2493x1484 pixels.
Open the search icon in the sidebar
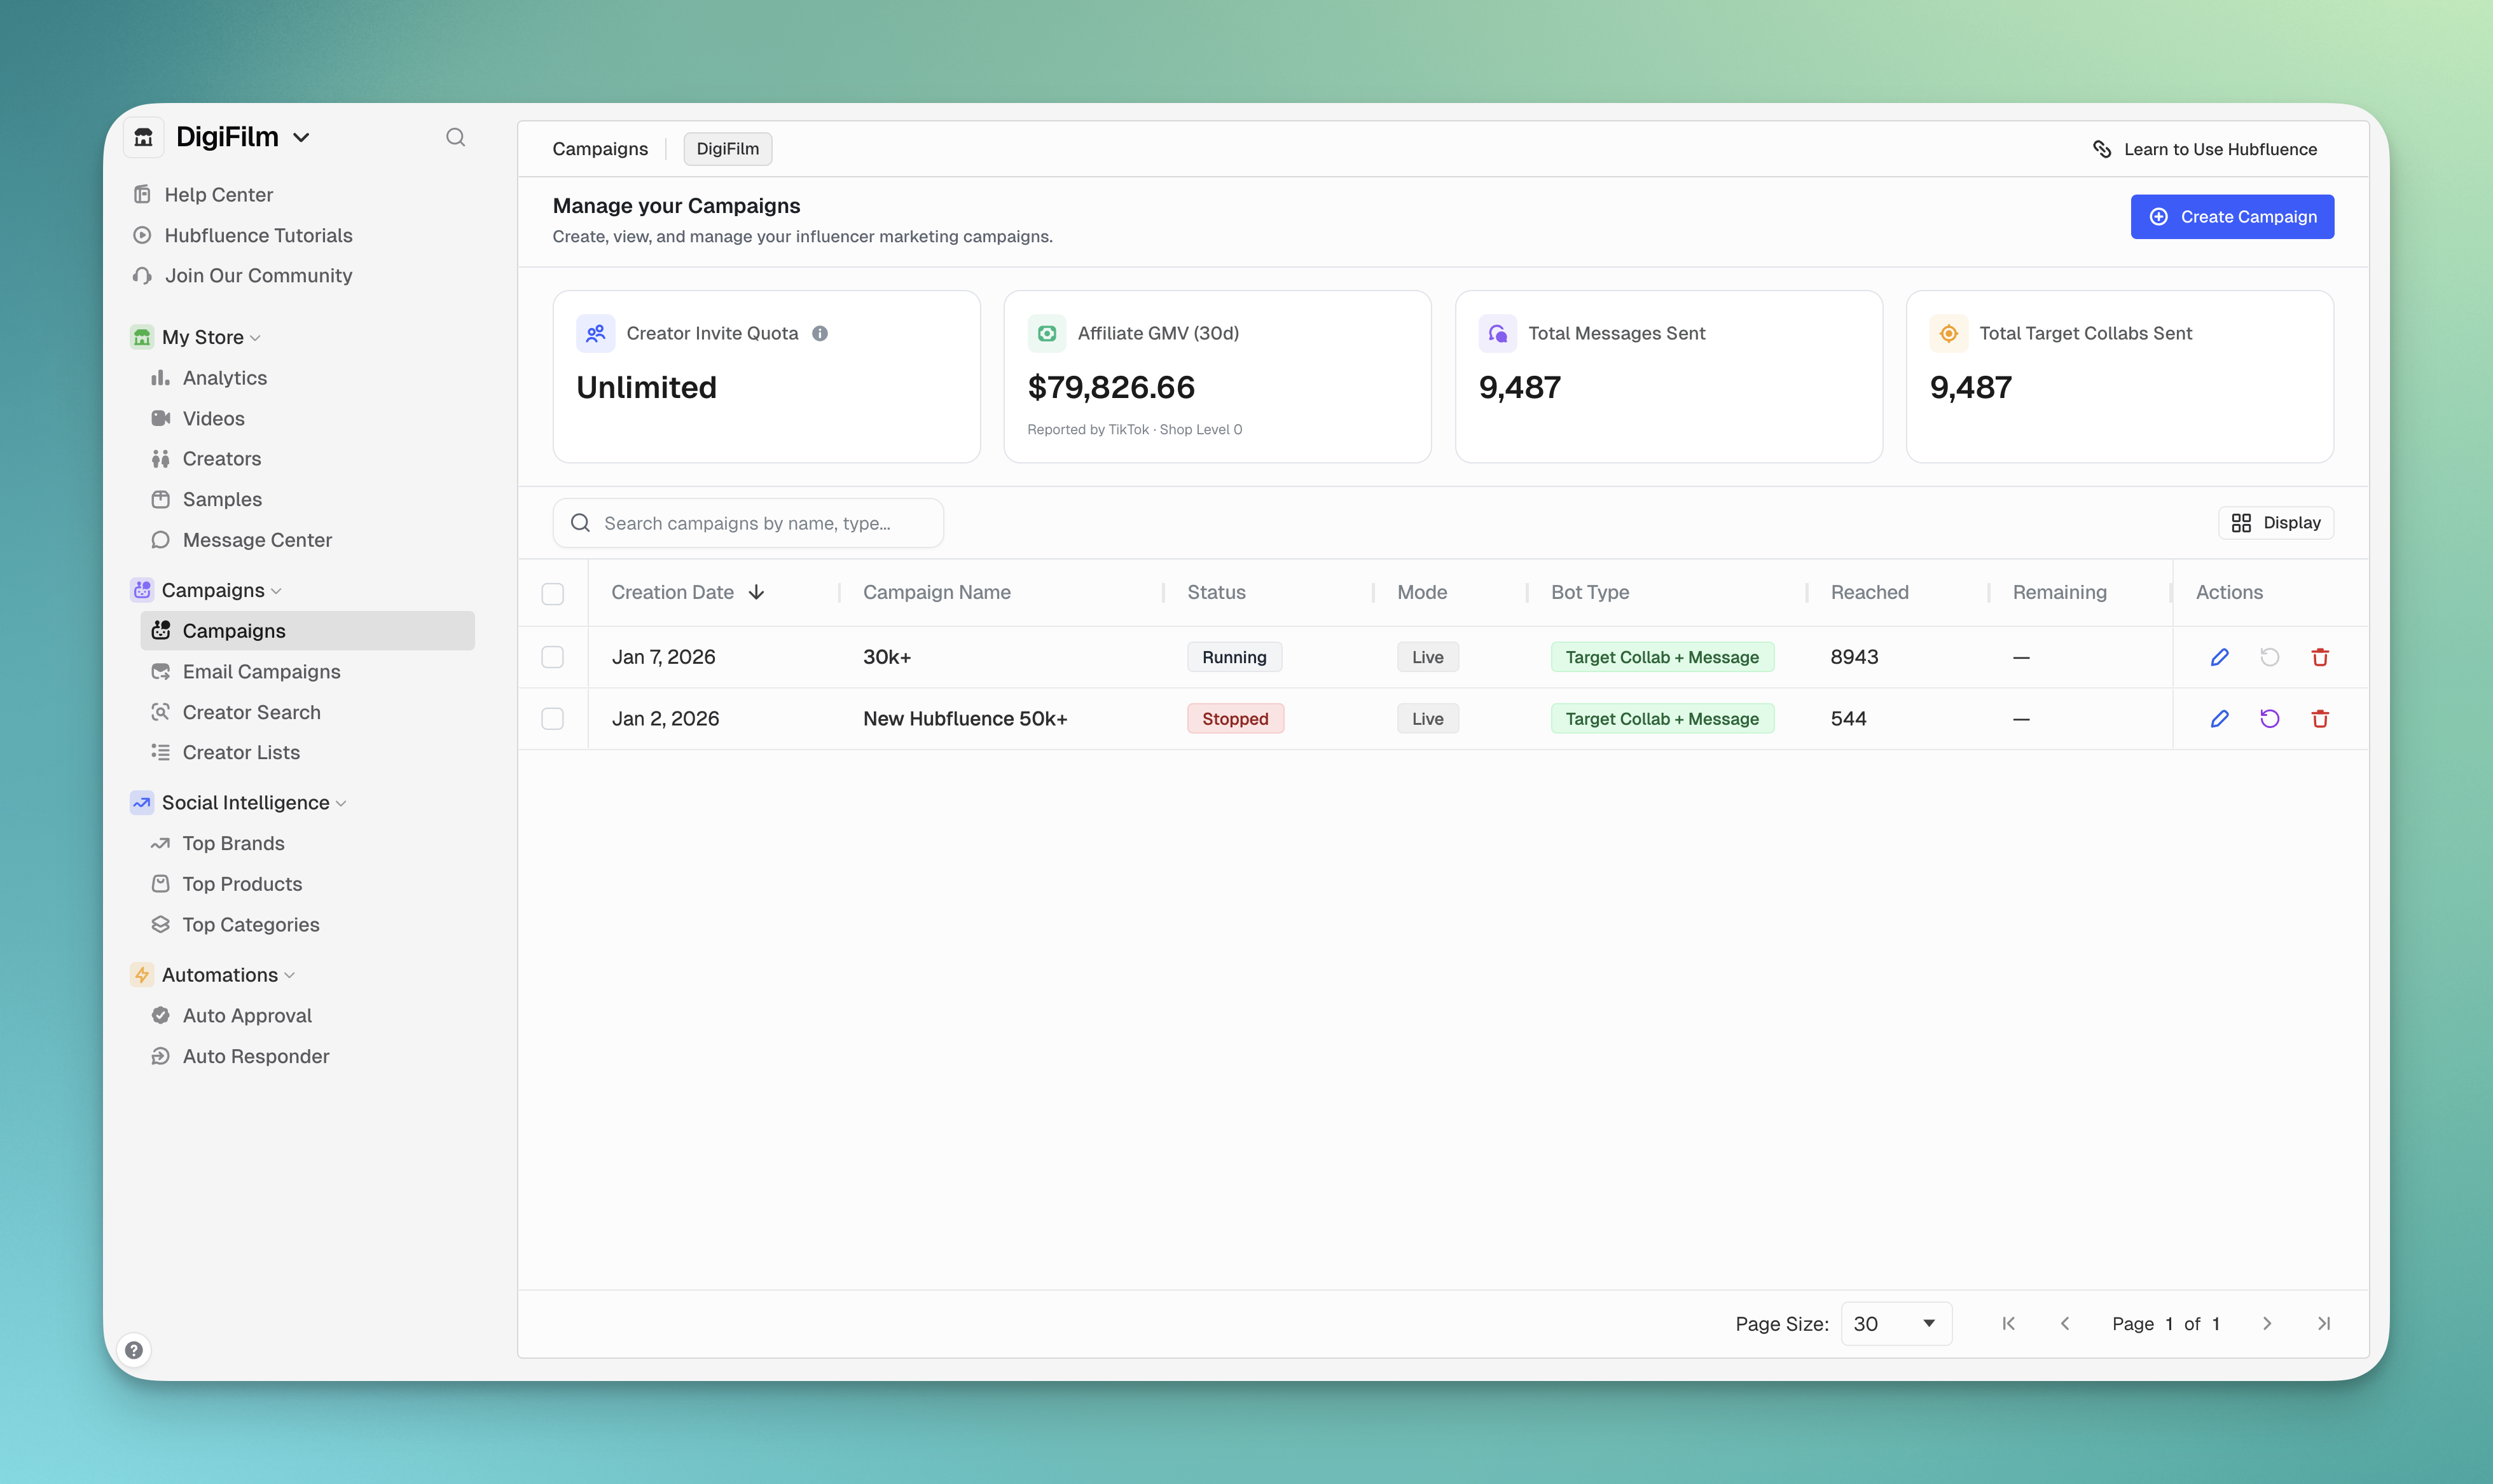(455, 137)
